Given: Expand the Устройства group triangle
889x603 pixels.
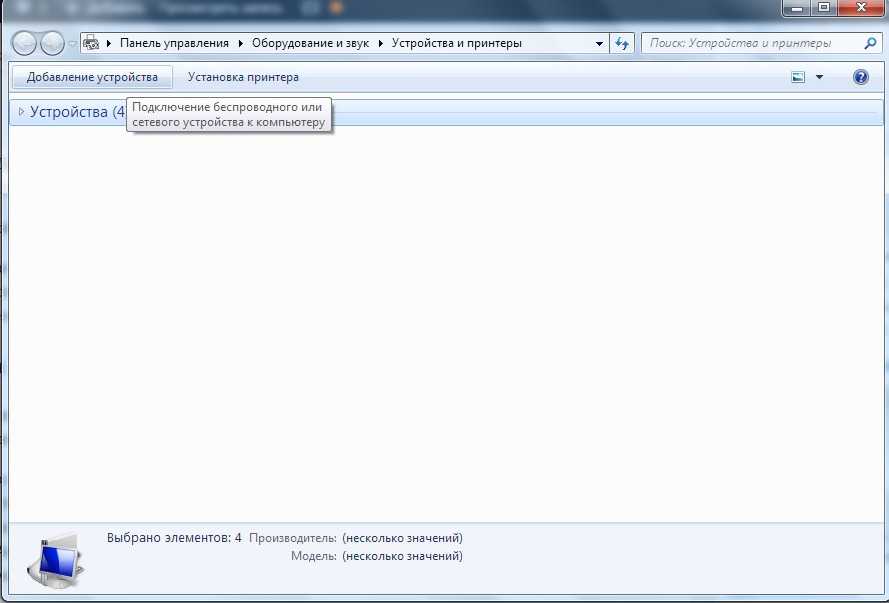Looking at the screenshot, I should pyautogui.click(x=21, y=112).
